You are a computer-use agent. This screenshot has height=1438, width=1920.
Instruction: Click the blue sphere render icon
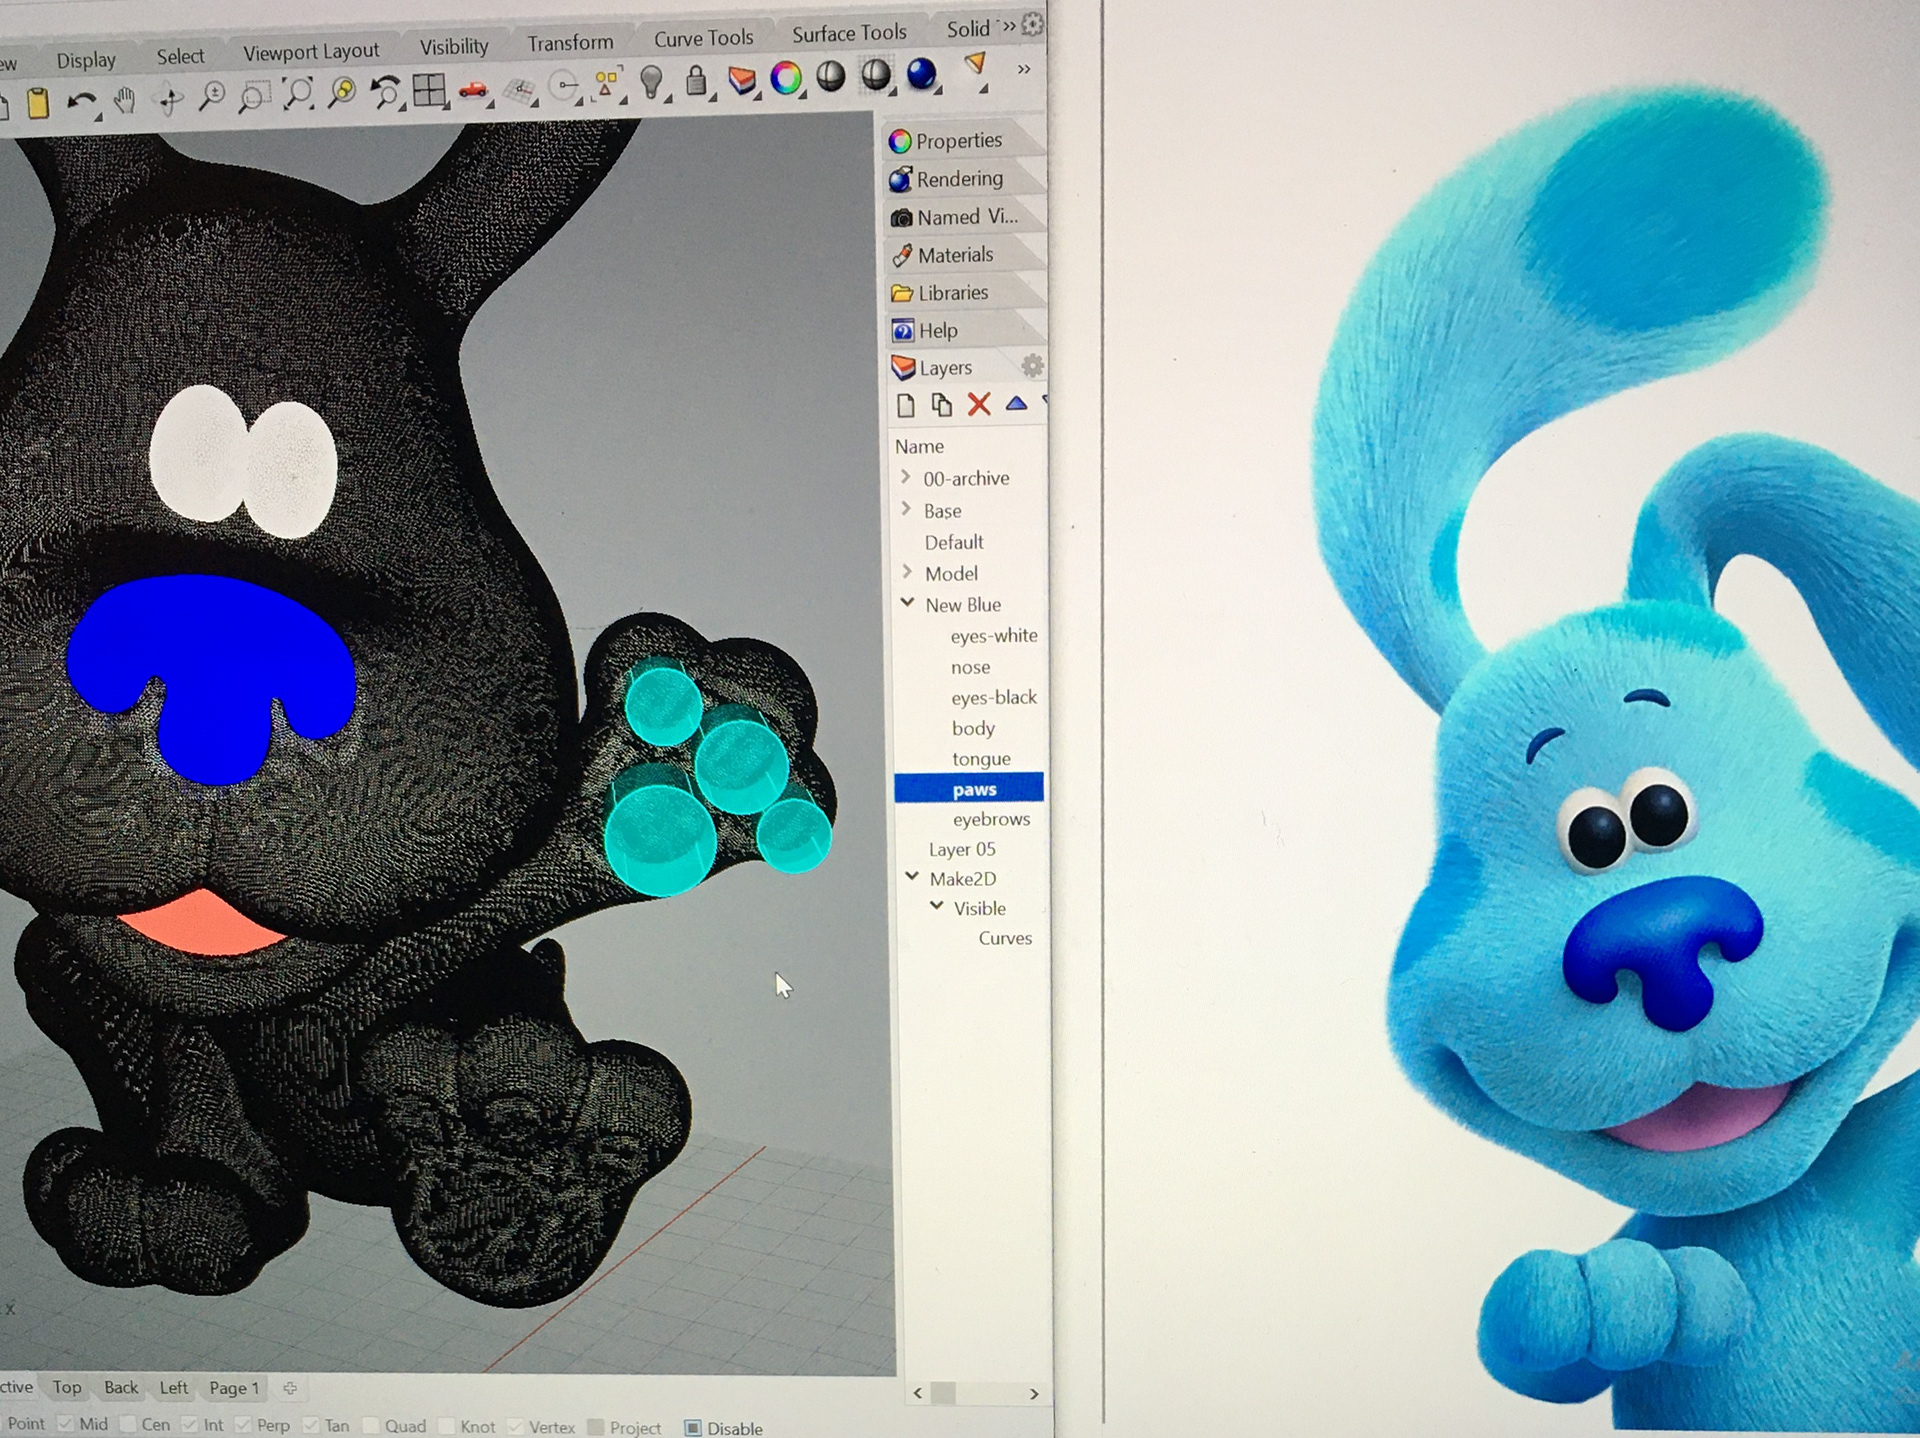[921, 74]
